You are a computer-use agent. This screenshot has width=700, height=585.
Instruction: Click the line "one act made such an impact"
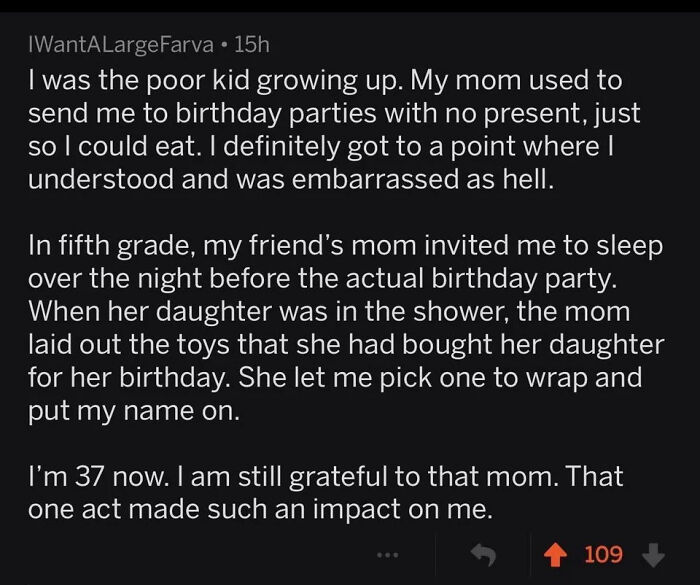(260, 509)
